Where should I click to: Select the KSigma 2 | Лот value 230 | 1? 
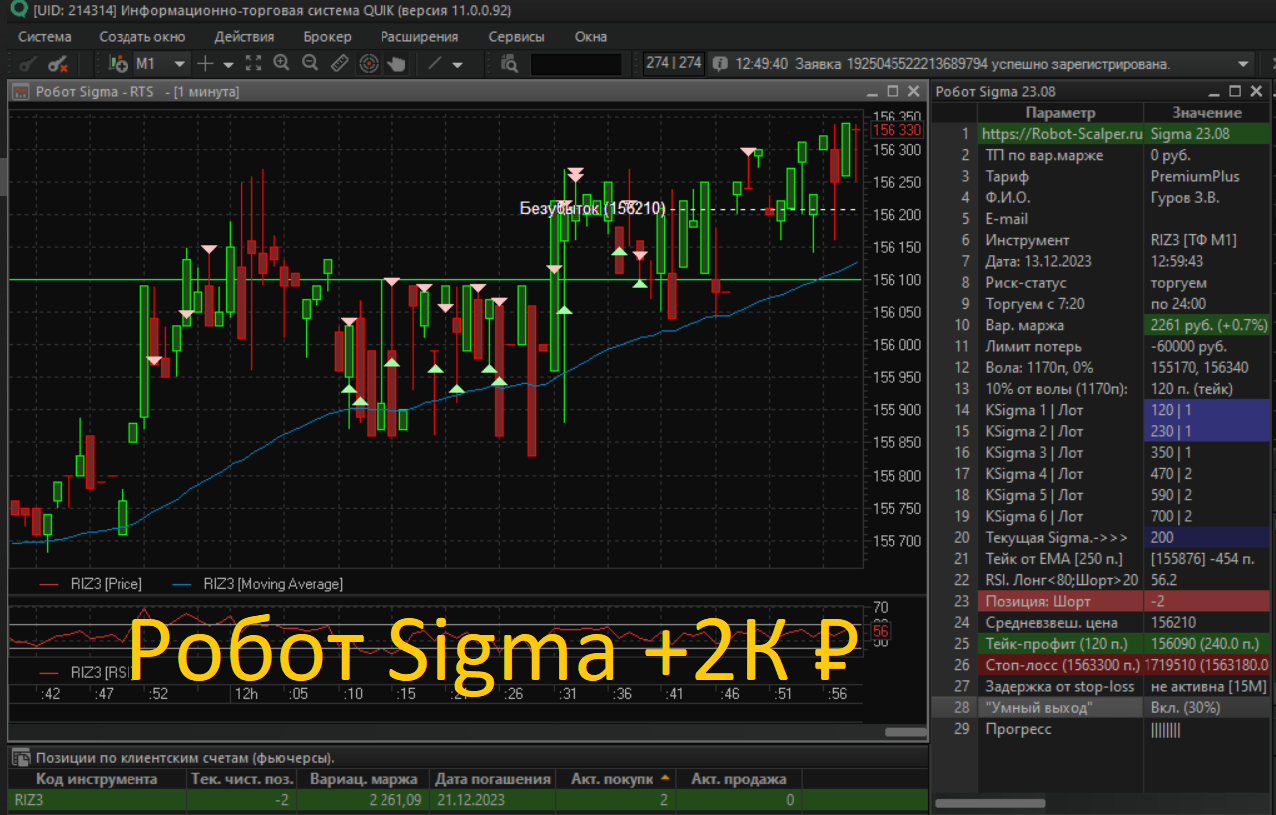[x=1207, y=431]
